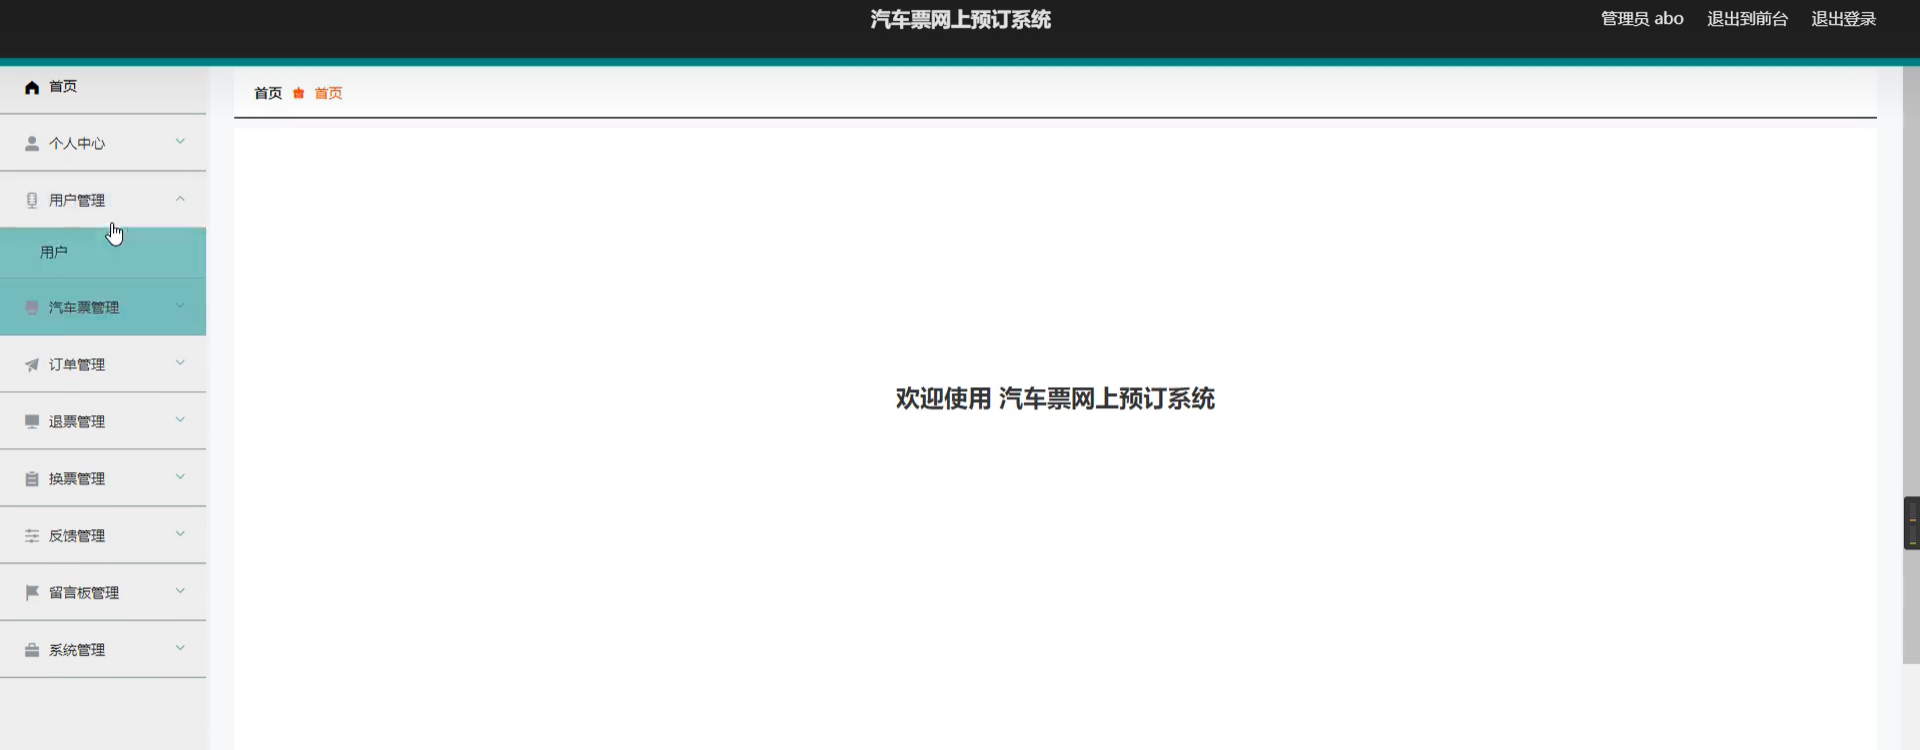The height and width of the screenshot is (750, 1920).
Task: Open the 首页 sidebar menu item
Action: 103,87
